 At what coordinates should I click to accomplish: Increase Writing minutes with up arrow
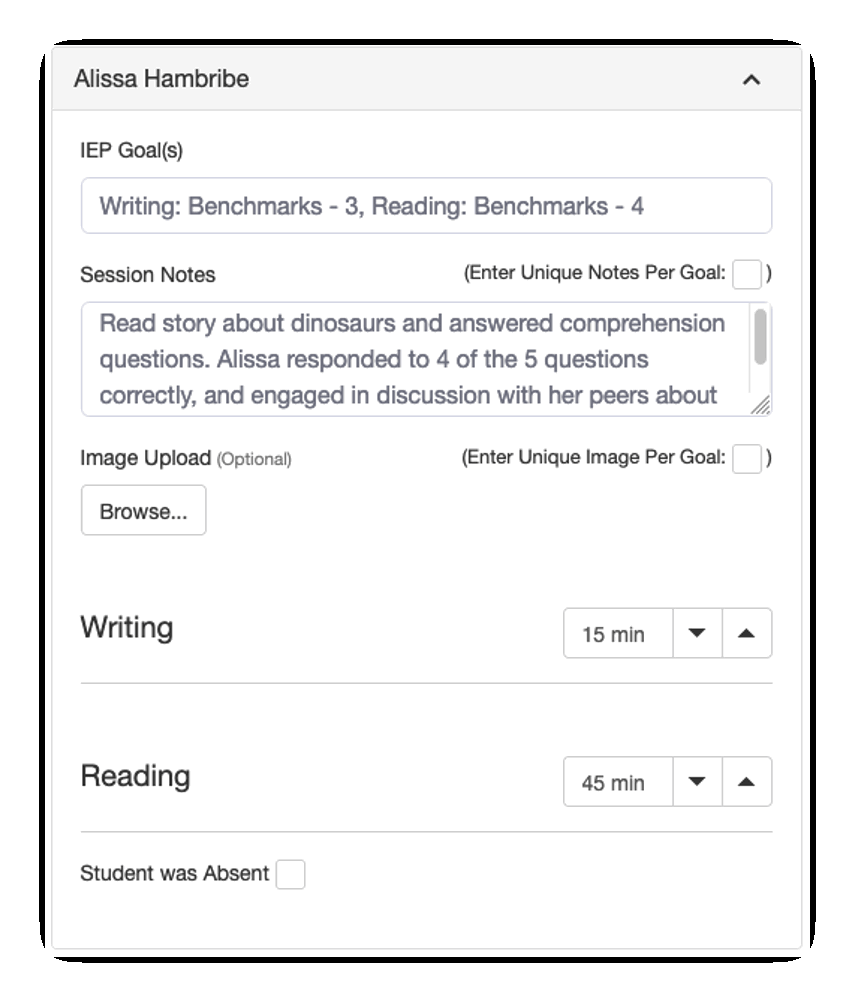point(746,633)
